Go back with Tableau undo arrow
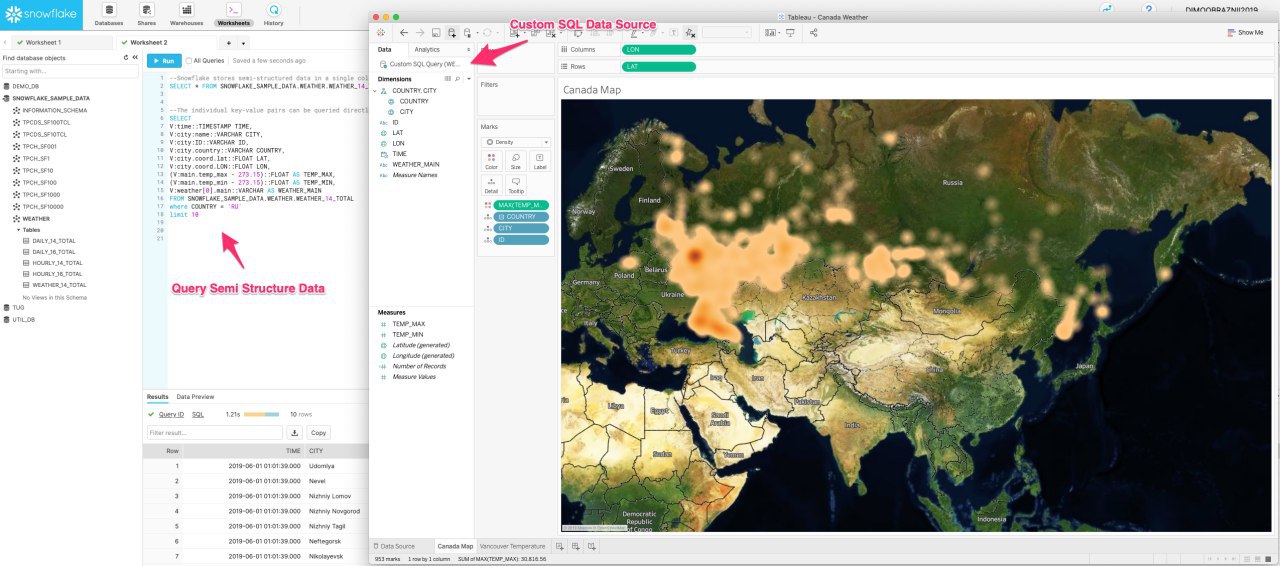The image size is (1280, 566). 404,33
